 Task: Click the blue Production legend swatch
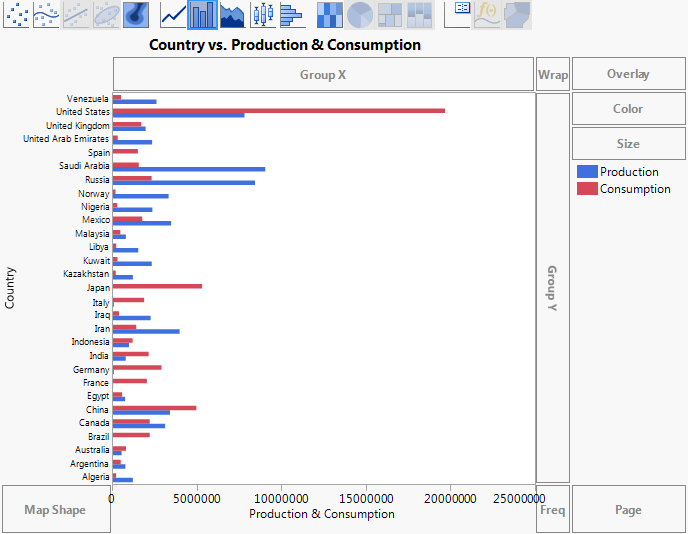[x=587, y=172]
